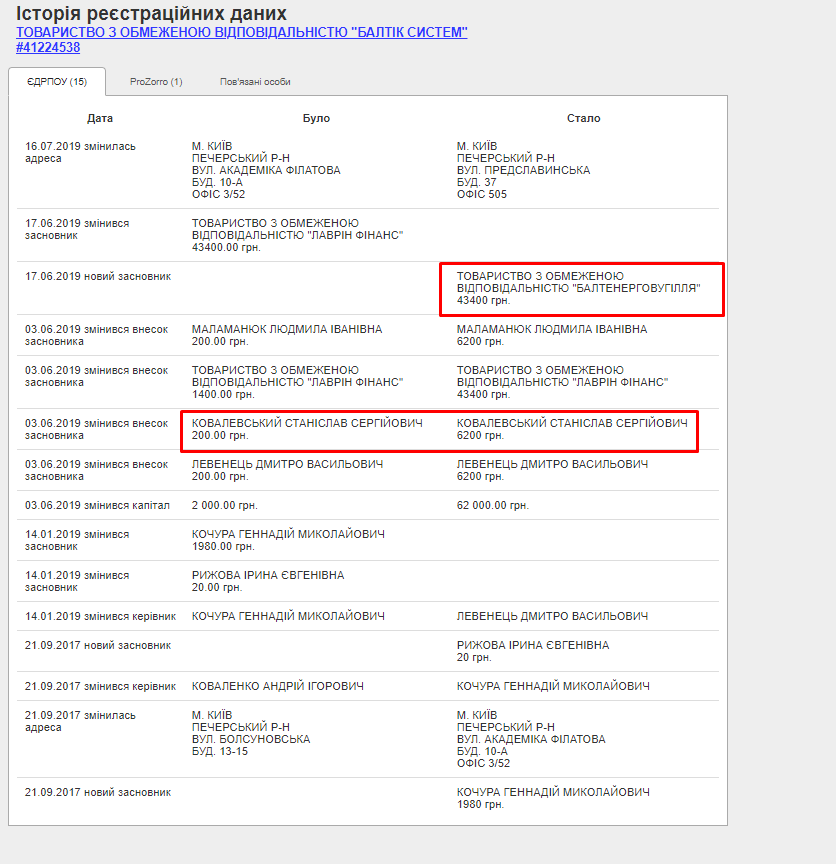Select КОВАЛЕВСЬКИЙ СТАНІСЛАВ СЕРГІЙОВИЧ 6200 грн. cell
836x864 pixels.
573,429
